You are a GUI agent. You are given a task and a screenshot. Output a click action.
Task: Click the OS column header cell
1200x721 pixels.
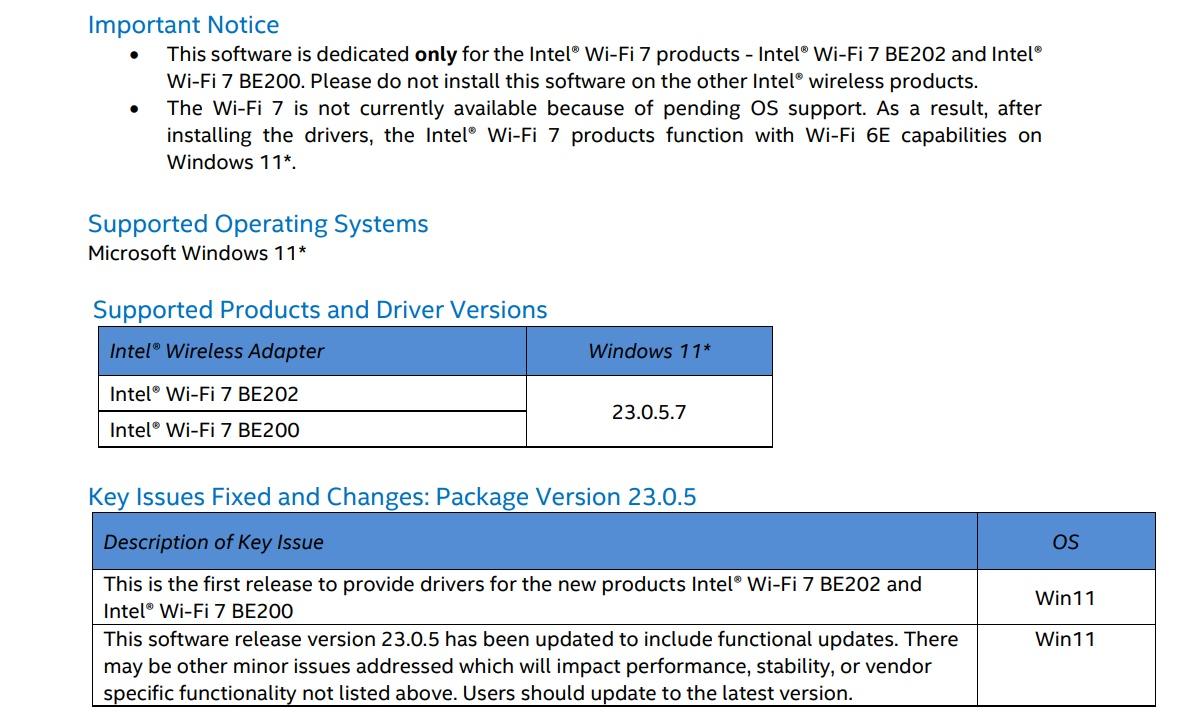1065,542
